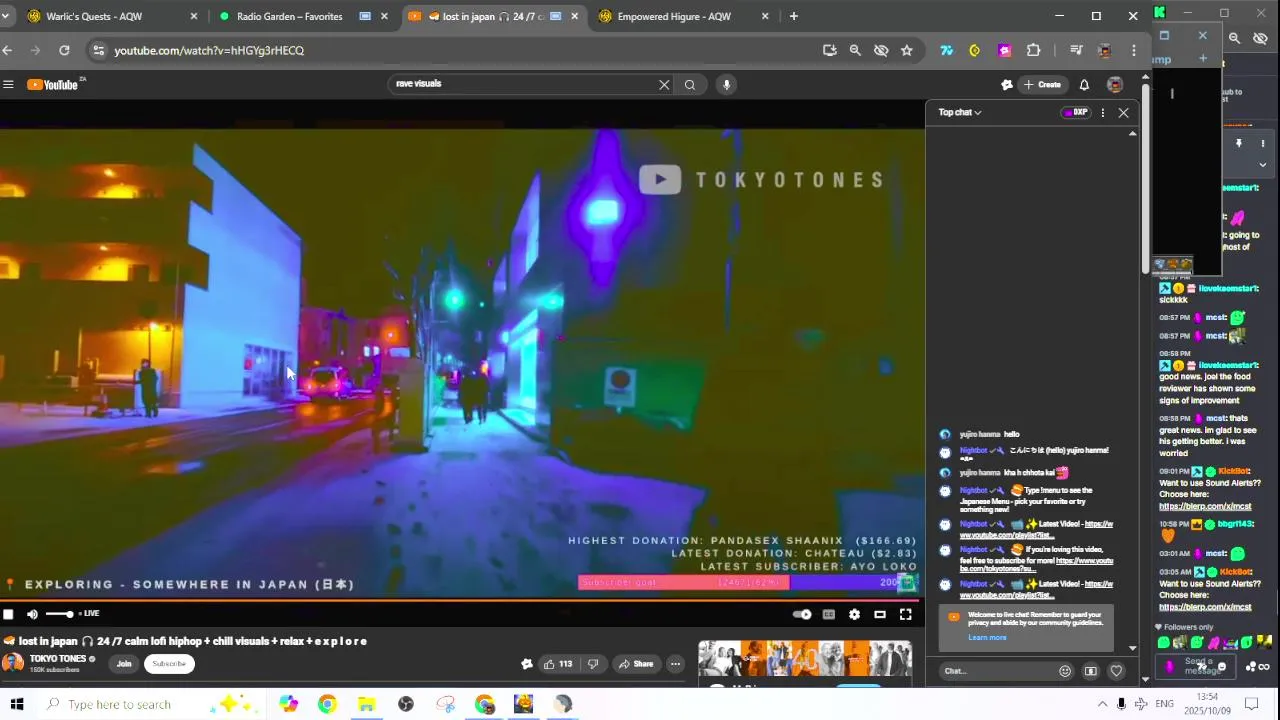This screenshot has width=1280, height=720.
Task: Jump to LIVE in the player
Action: click(89, 614)
